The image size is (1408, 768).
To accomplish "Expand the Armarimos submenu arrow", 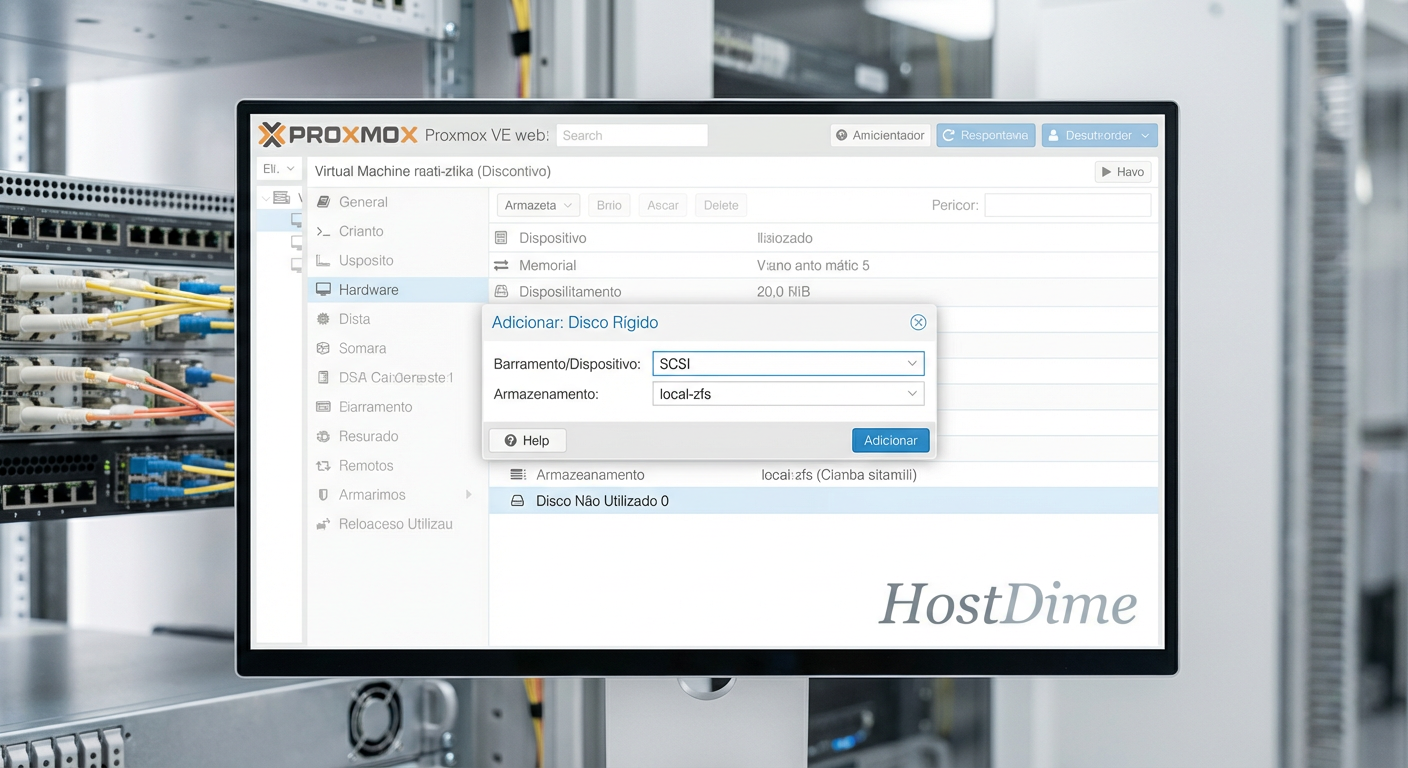I will tap(468, 495).
